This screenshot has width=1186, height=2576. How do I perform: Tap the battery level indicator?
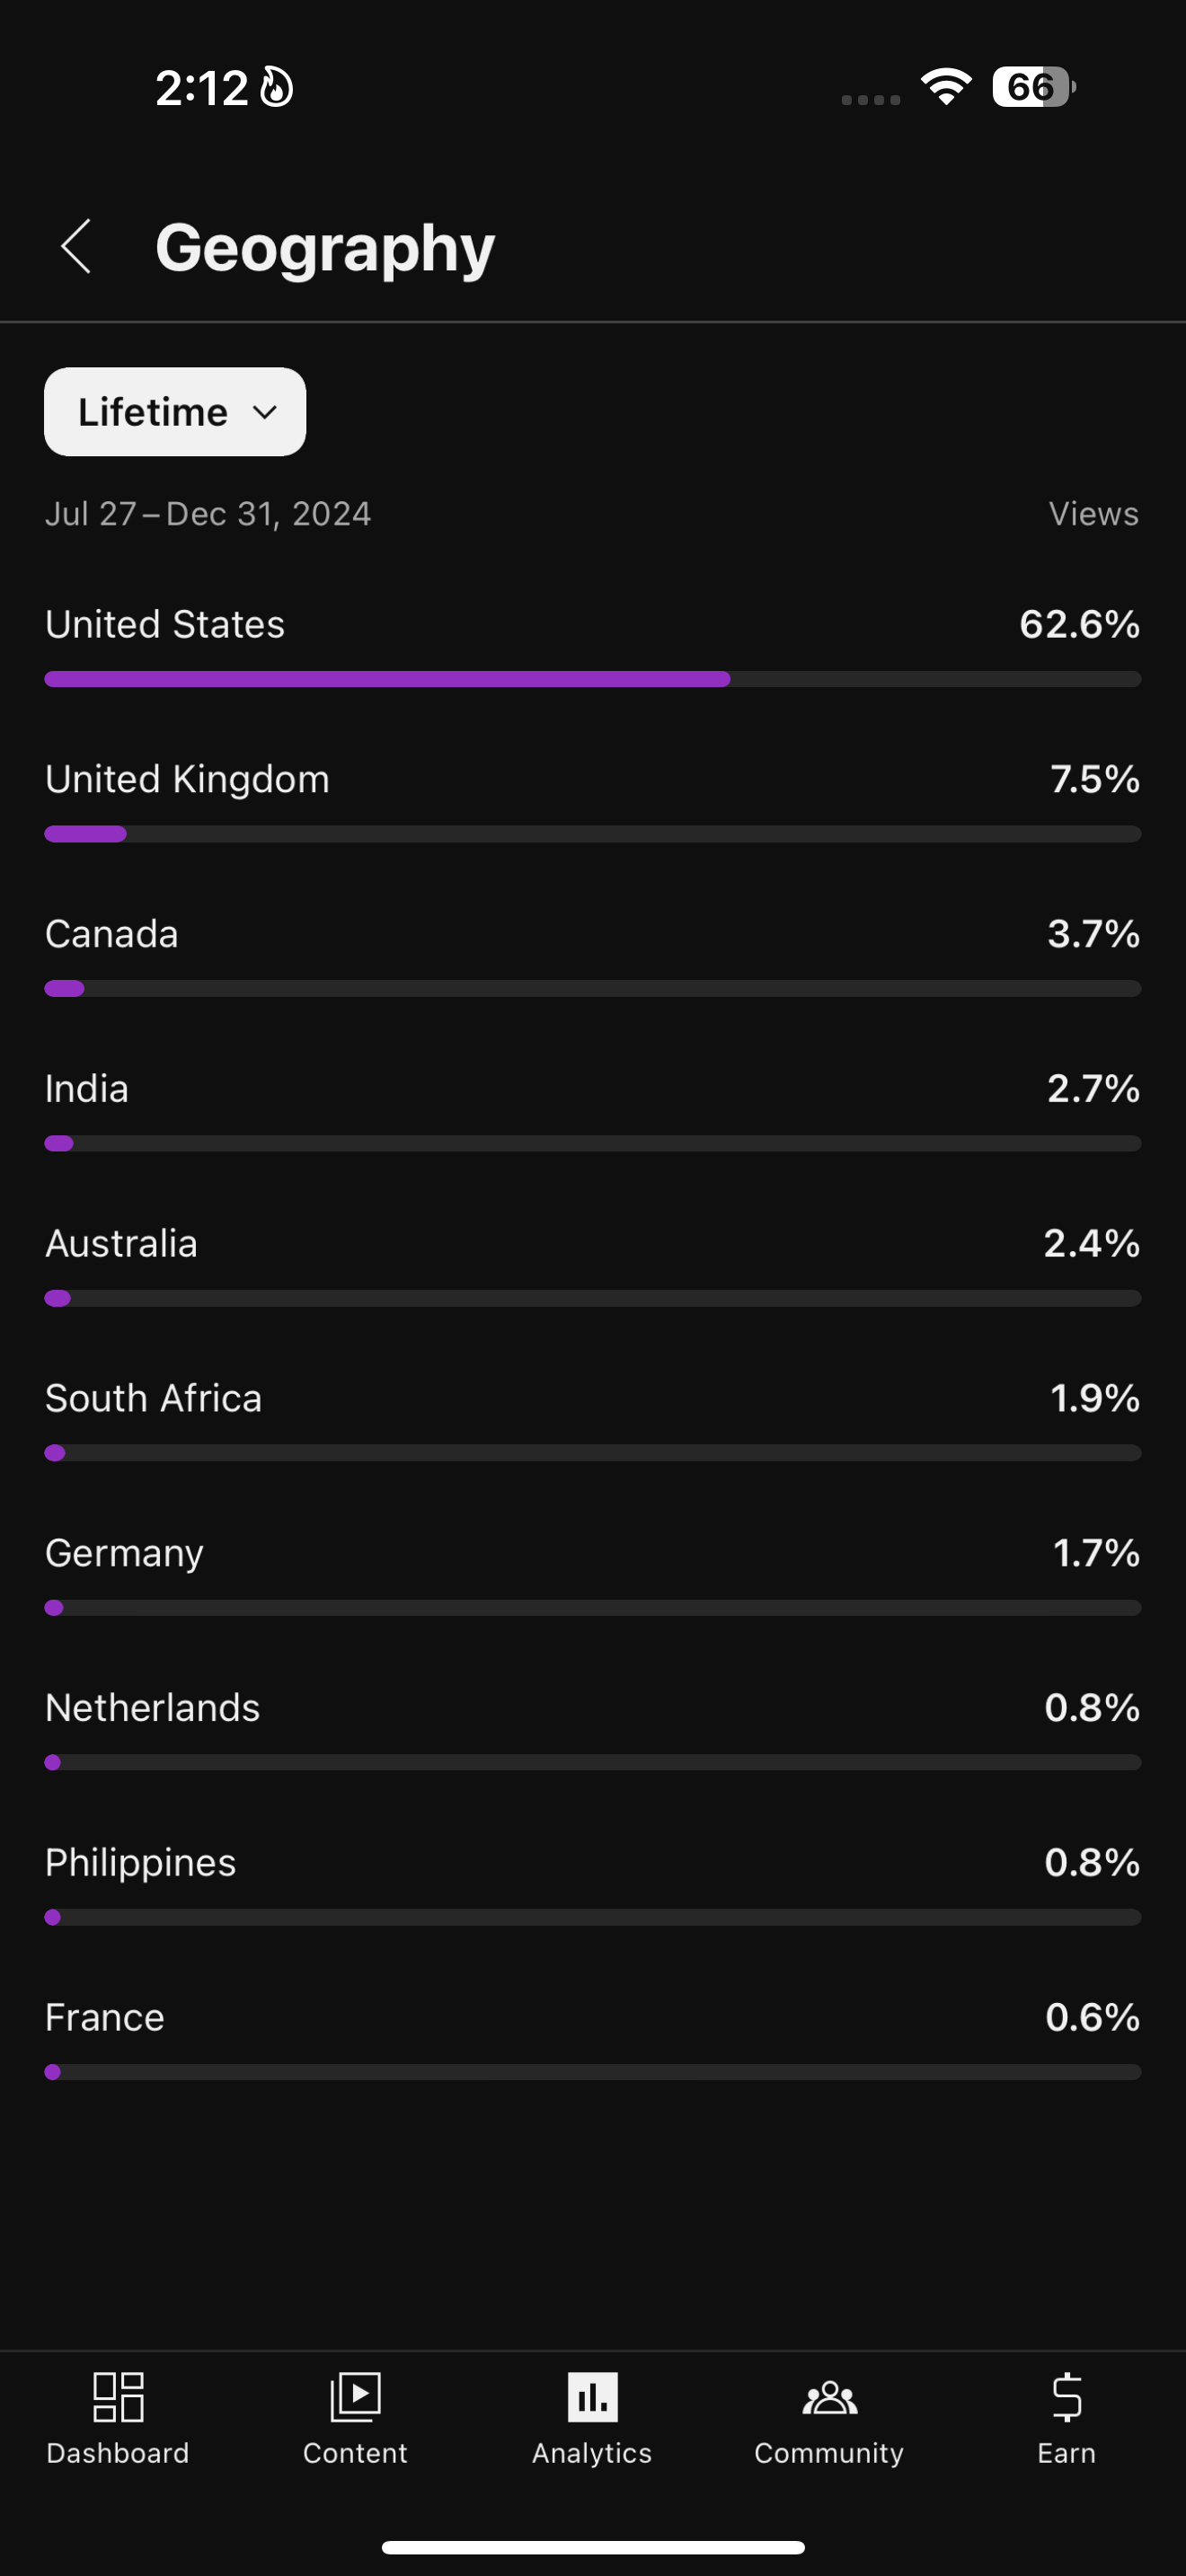tap(1033, 87)
